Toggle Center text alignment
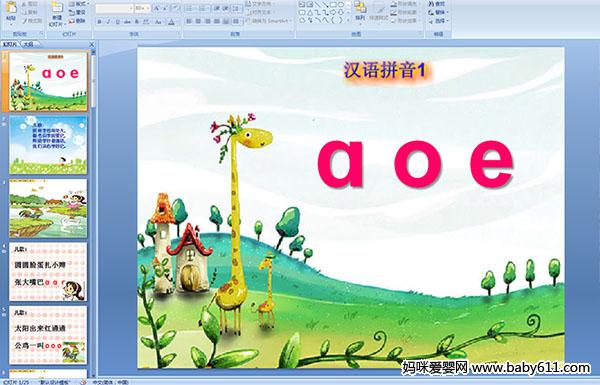 [198, 21]
